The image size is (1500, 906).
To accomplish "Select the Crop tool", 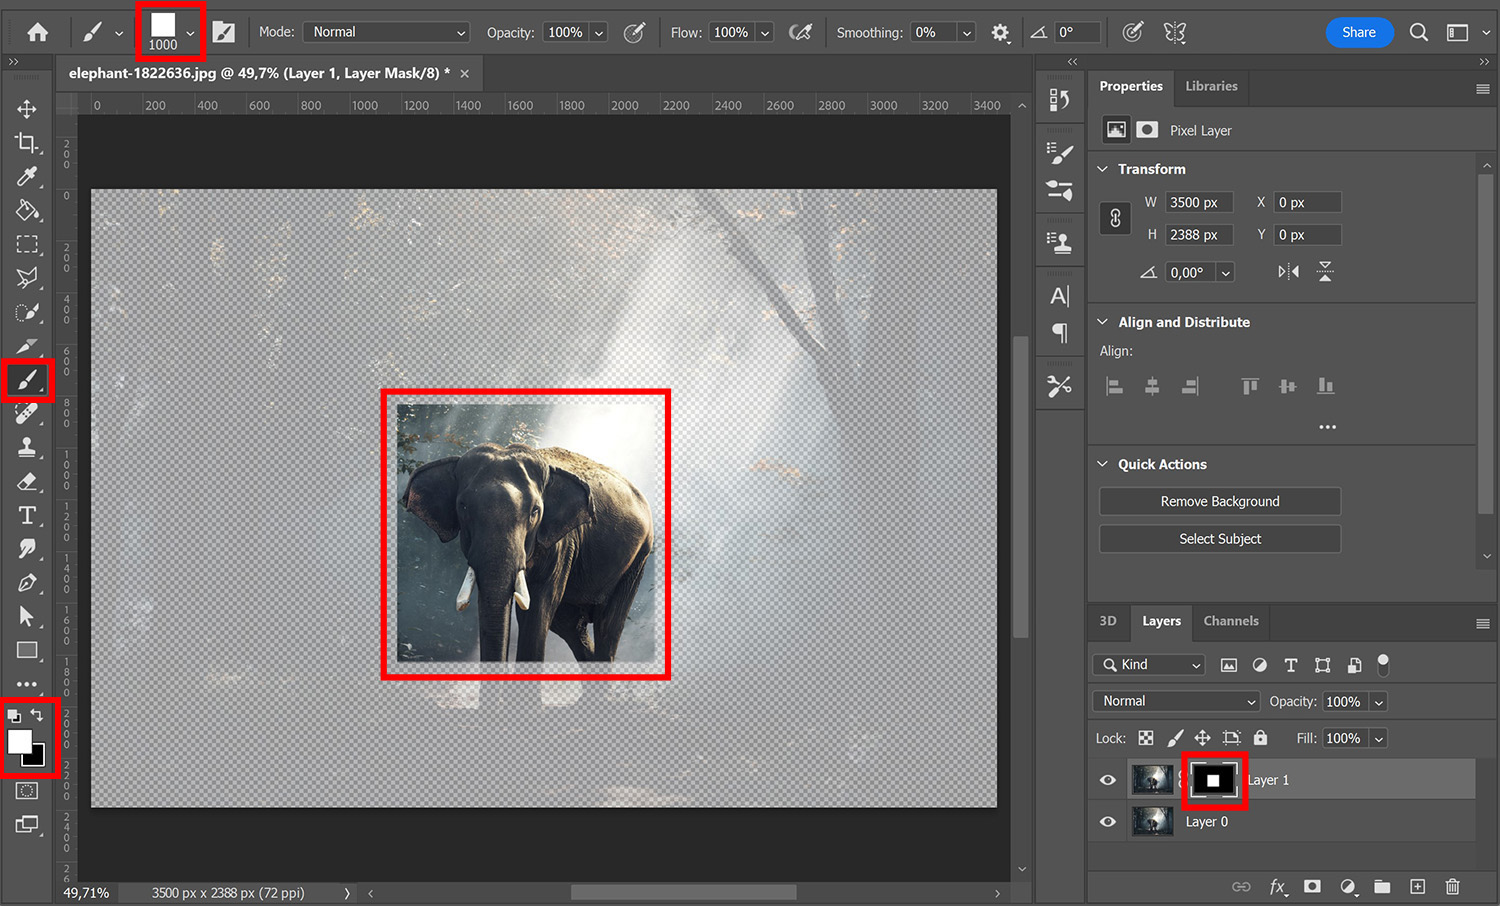I will point(27,143).
